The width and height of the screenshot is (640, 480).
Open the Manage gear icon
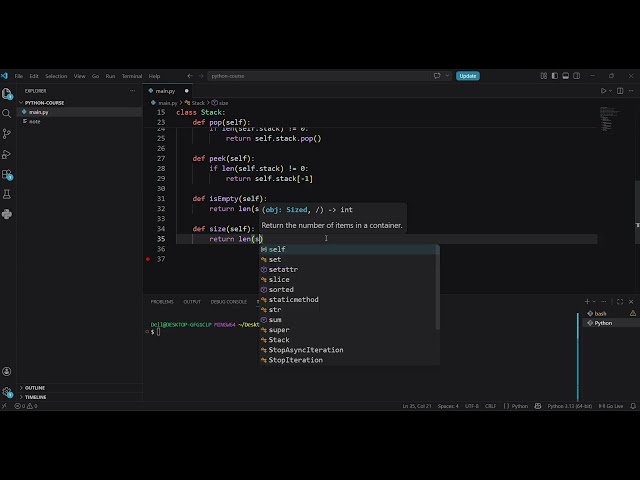[x=7, y=392]
